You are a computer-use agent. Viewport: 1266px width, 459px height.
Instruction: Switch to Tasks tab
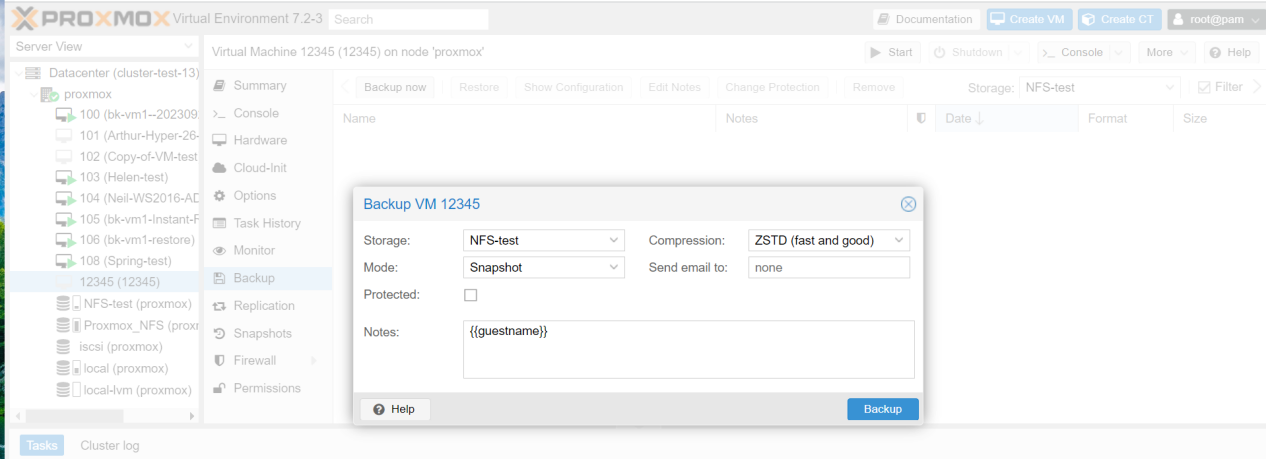coord(42,445)
